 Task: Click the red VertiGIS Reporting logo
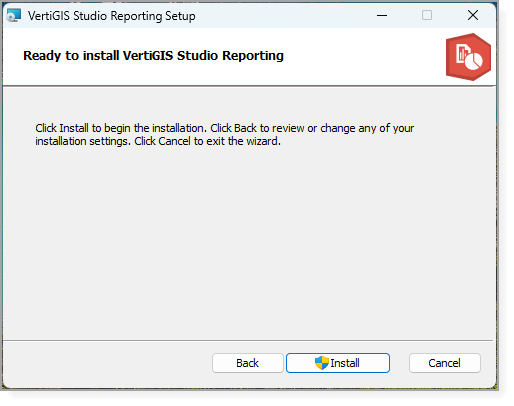(468, 57)
